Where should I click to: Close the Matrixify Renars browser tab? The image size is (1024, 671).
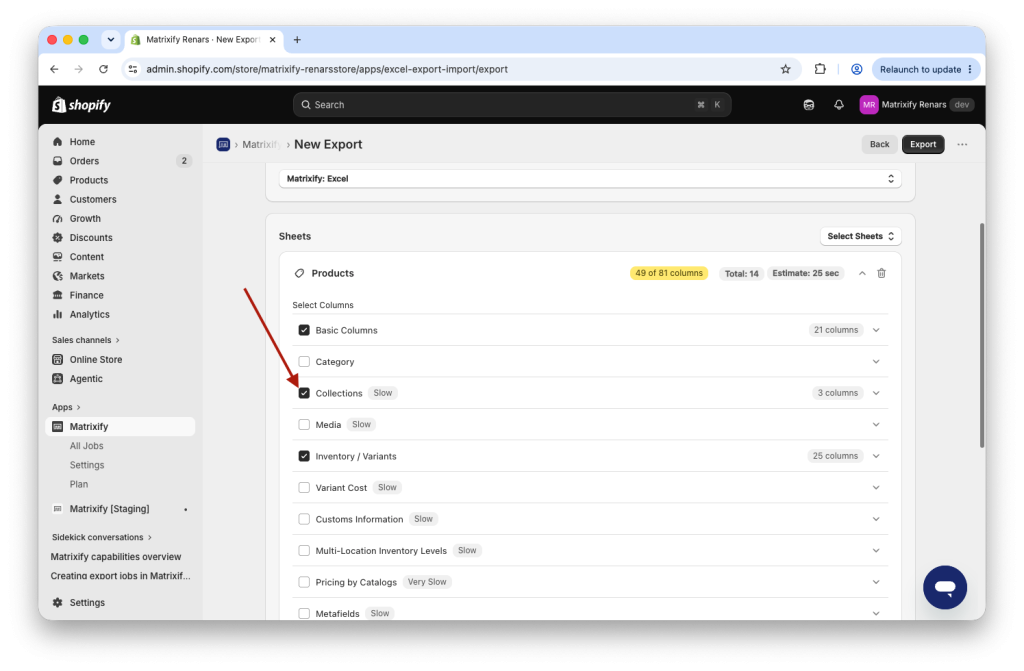click(272, 40)
